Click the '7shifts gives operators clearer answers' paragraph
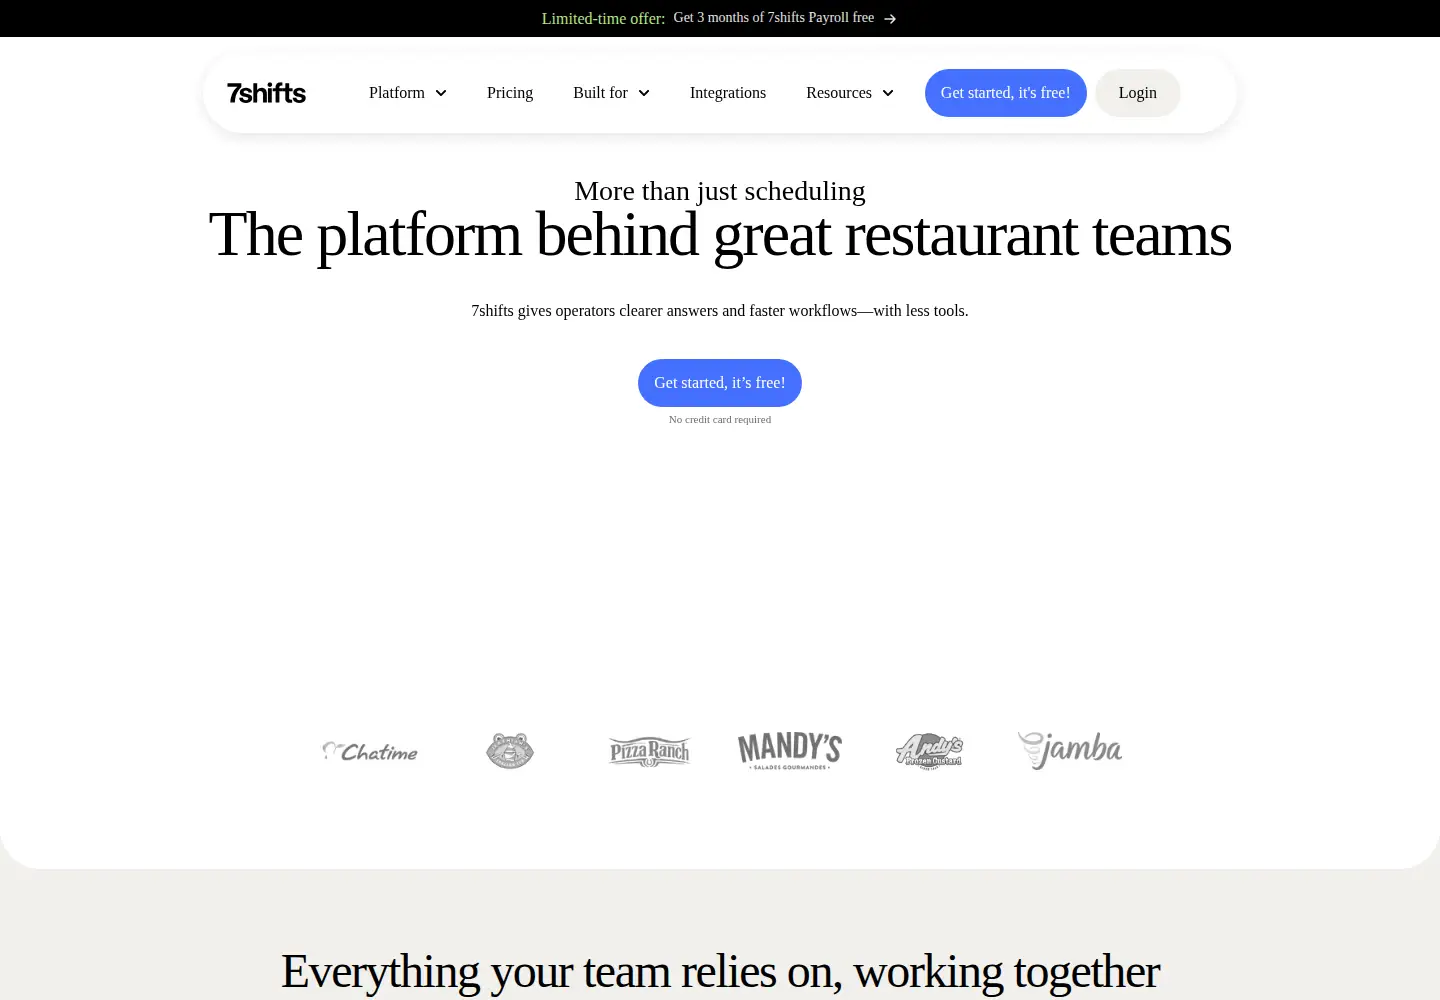1440x1000 pixels. (x=720, y=311)
